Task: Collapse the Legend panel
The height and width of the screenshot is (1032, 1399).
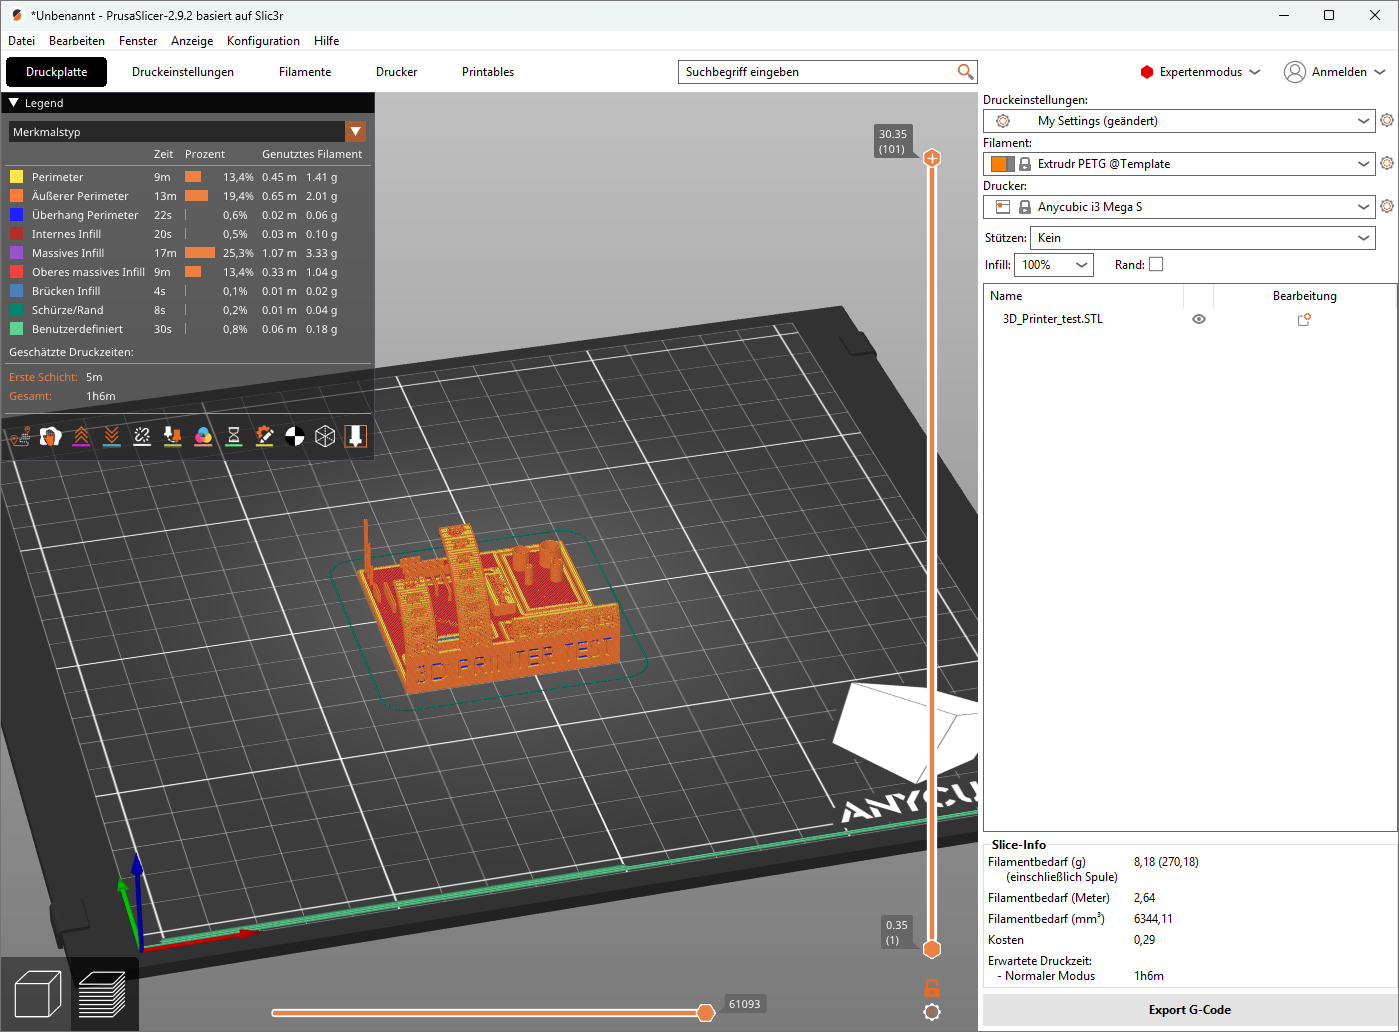Action: pyautogui.click(x=14, y=103)
